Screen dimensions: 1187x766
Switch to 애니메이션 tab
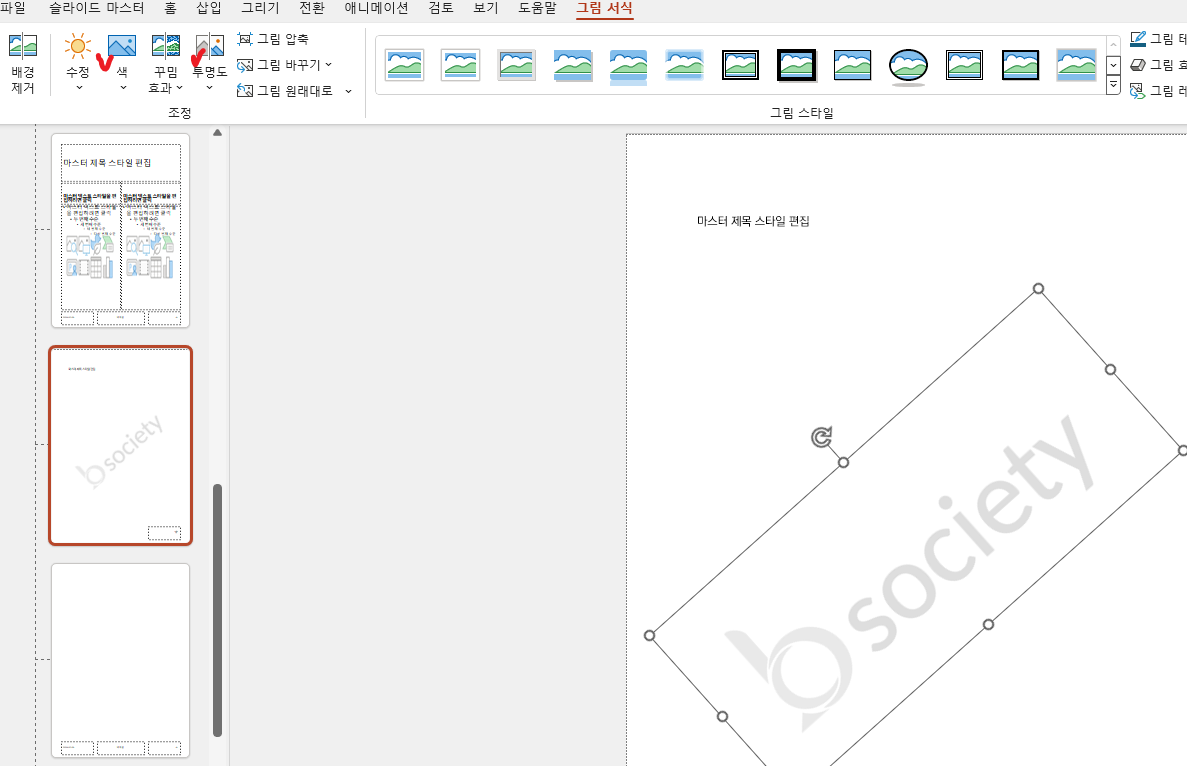click(x=376, y=8)
